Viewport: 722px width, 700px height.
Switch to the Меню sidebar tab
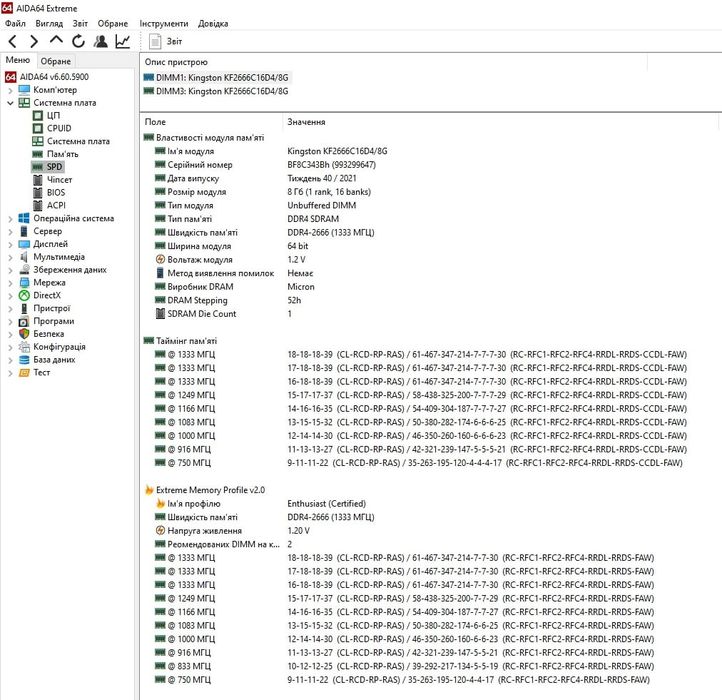tap(18, 60)
